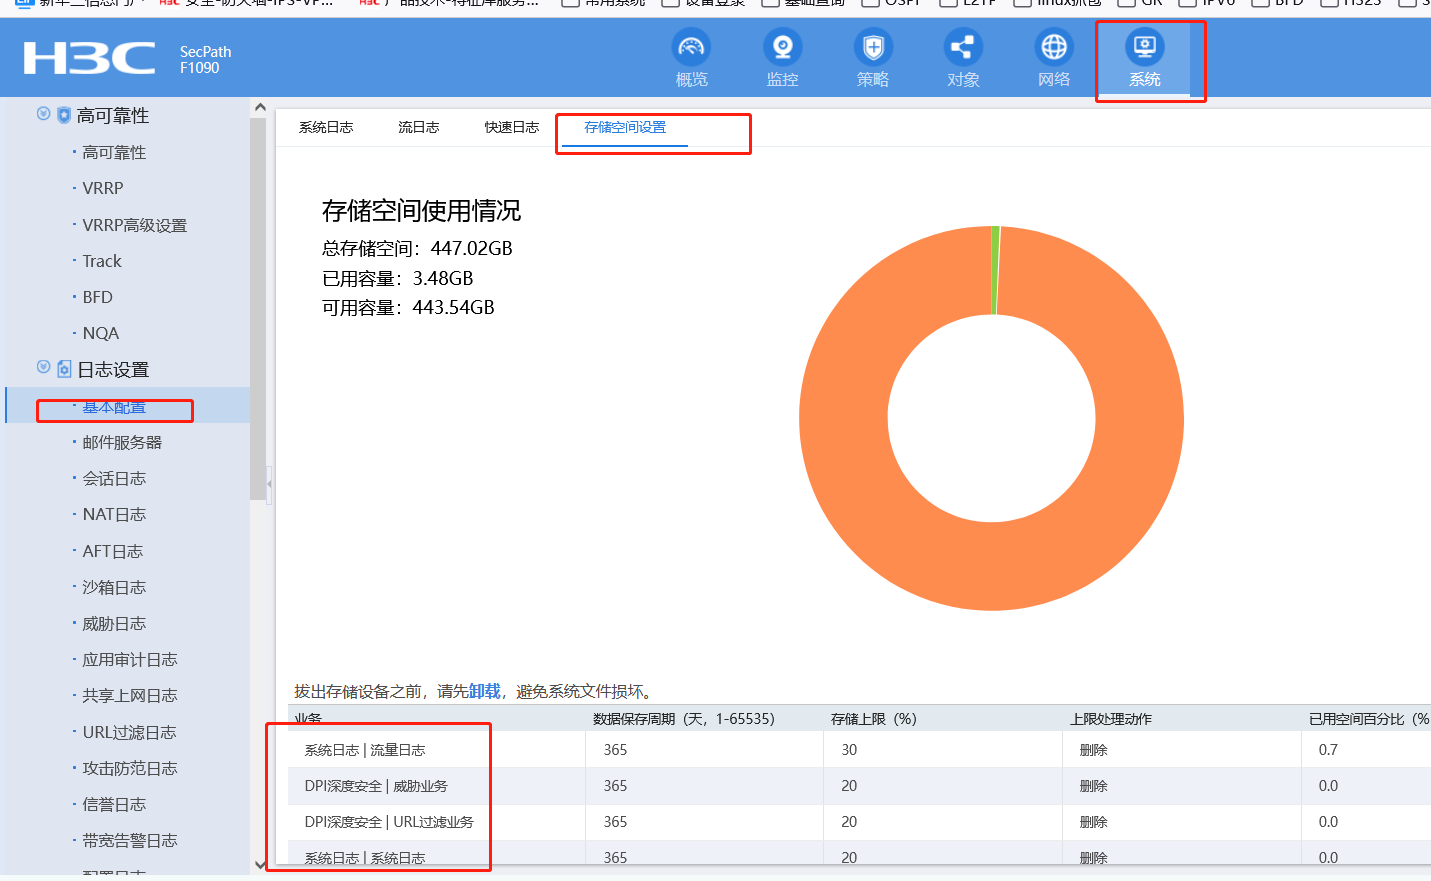The height and width of the screenshot is (881, 1431).
Task: Click the 365 retention value in 威胁业务 row
Action: 615,786
